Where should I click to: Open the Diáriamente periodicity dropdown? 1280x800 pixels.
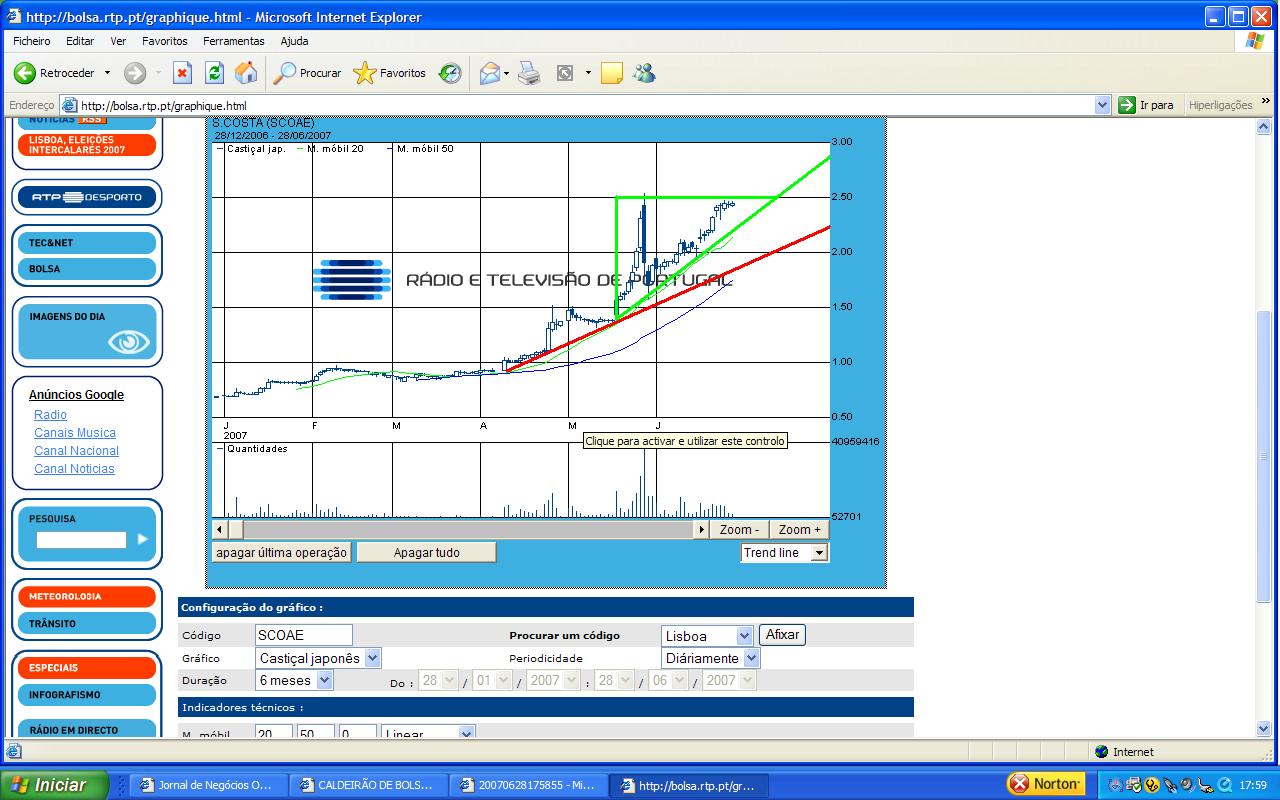click(751, 658)
